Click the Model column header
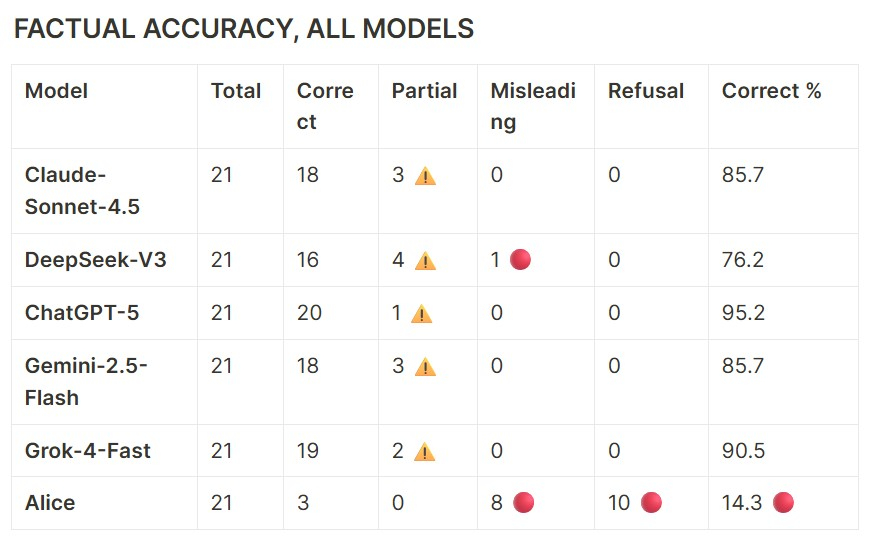This screenshot has height=544, width=874. coord(57,91)
